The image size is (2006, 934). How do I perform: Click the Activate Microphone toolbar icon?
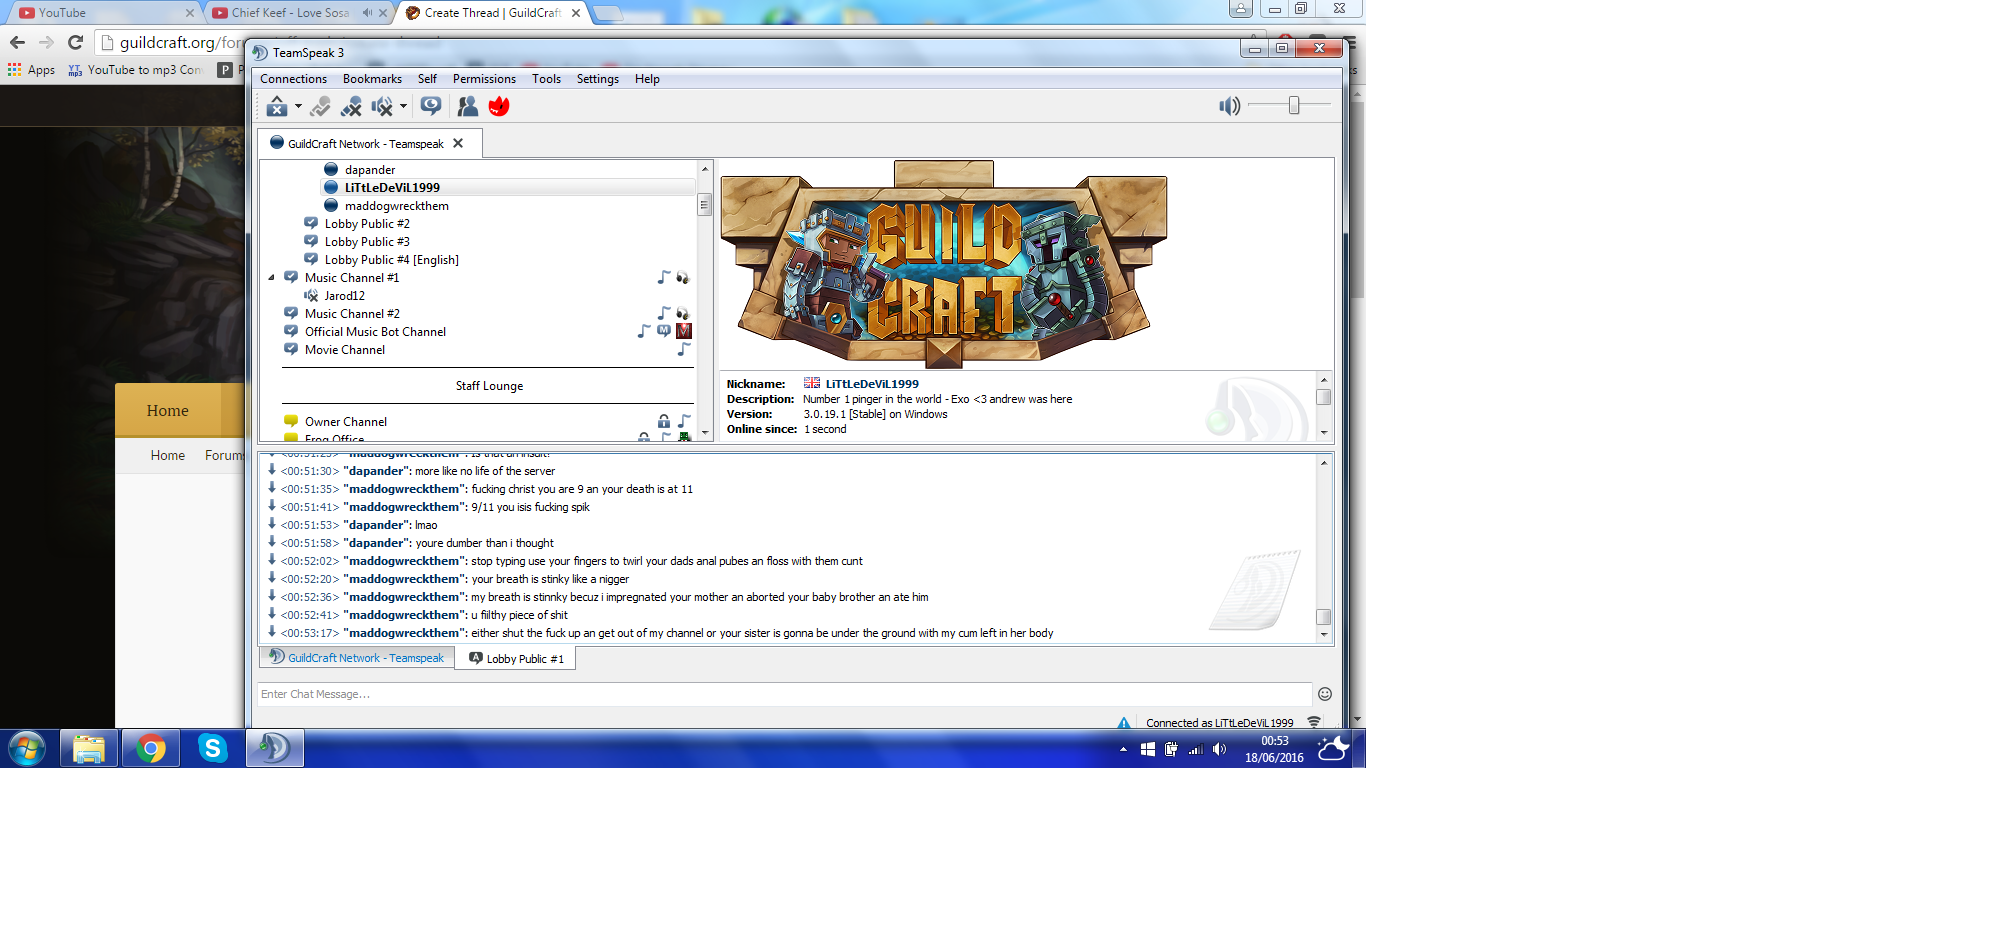click(x=320, y=106)
